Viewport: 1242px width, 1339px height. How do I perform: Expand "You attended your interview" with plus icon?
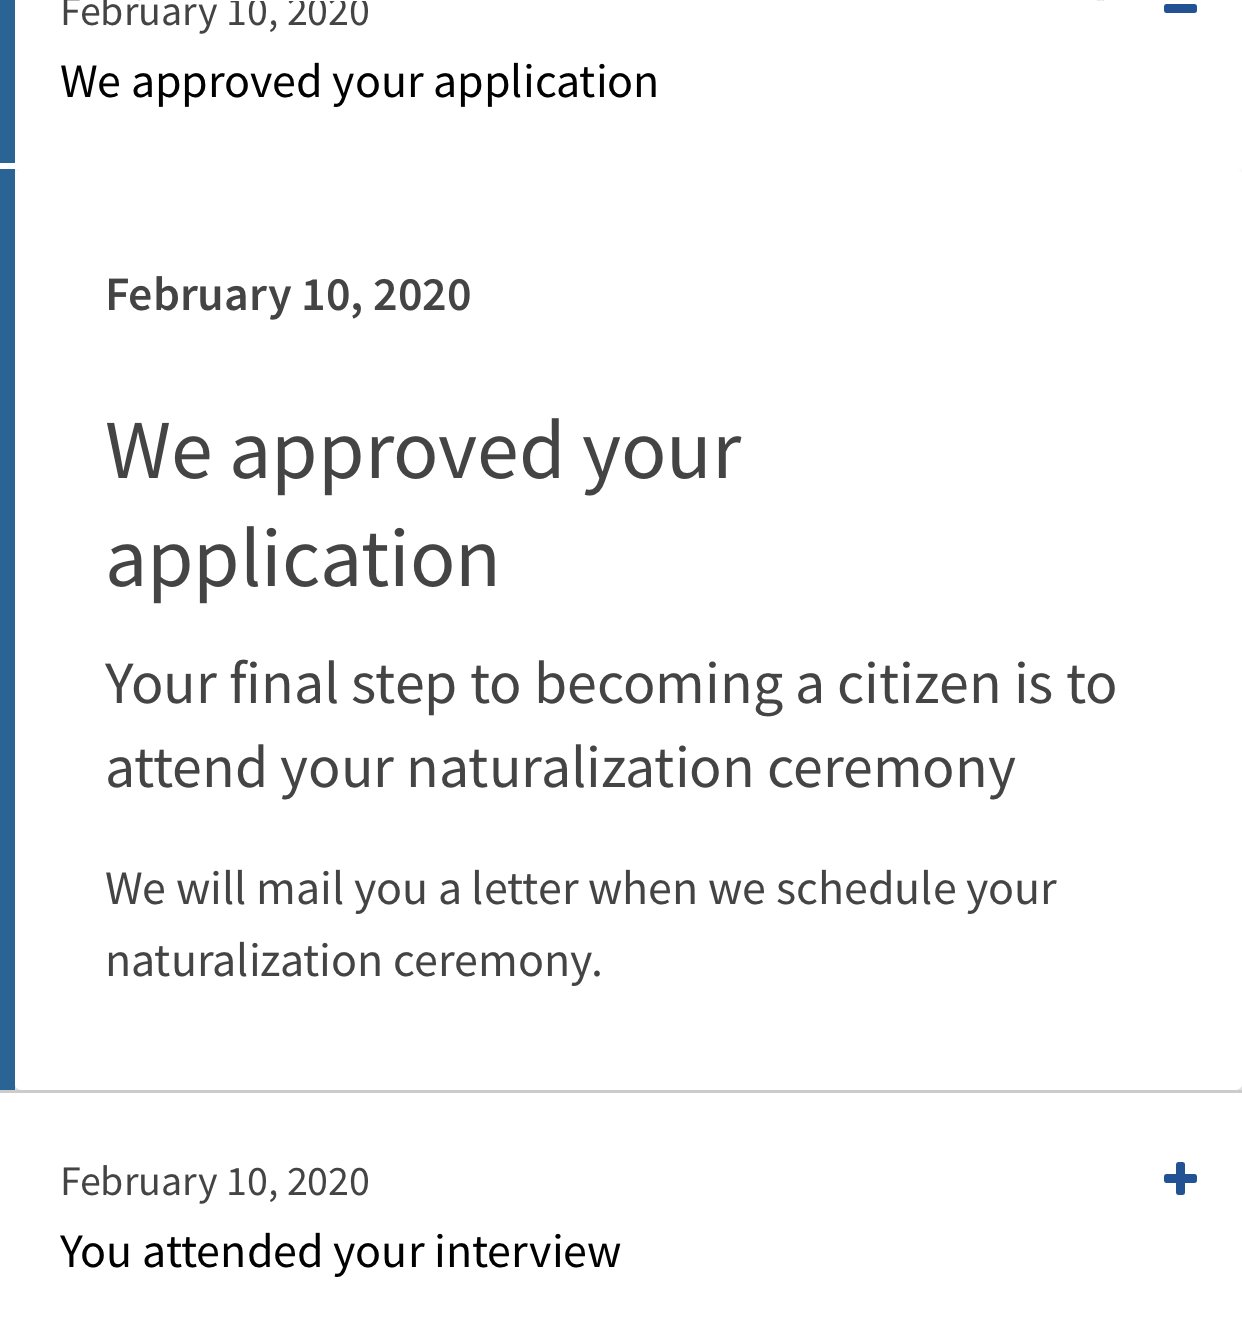pos(1180,1179)
